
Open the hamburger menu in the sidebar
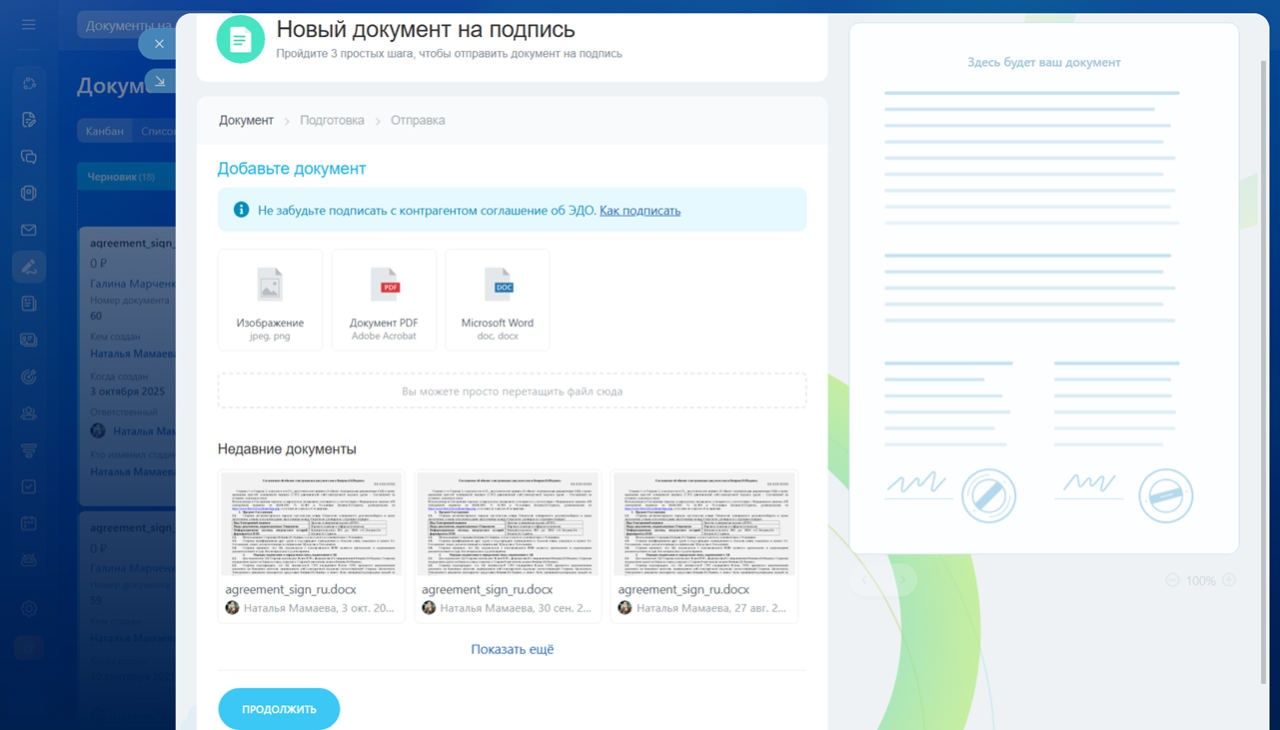coord(29,25)
